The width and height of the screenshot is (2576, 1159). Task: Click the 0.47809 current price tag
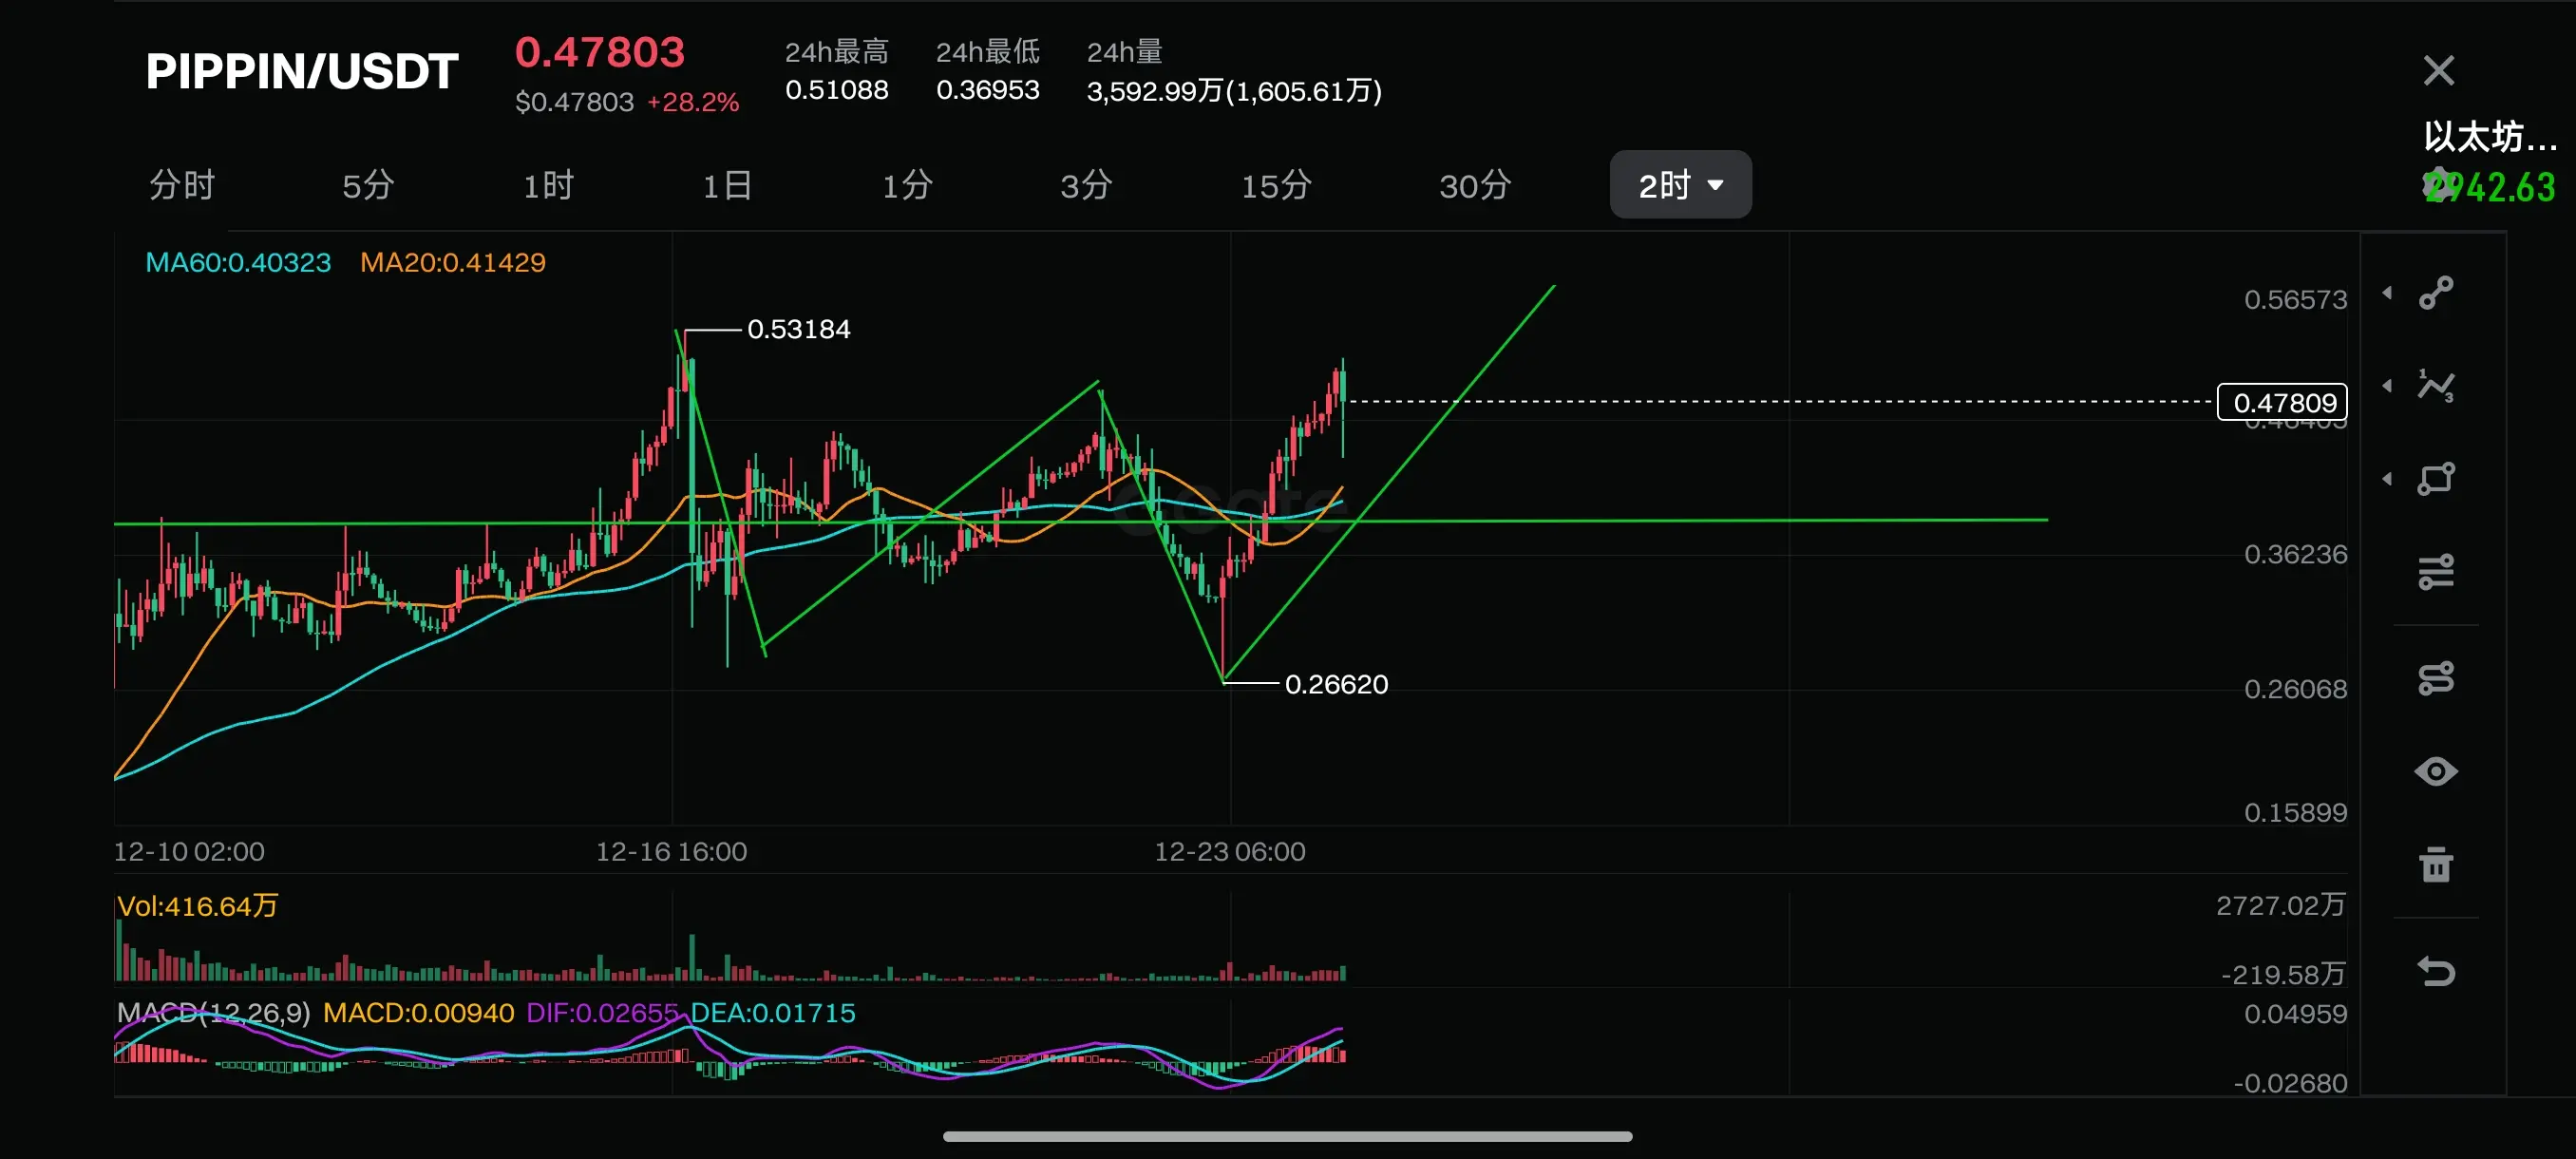2282,403
